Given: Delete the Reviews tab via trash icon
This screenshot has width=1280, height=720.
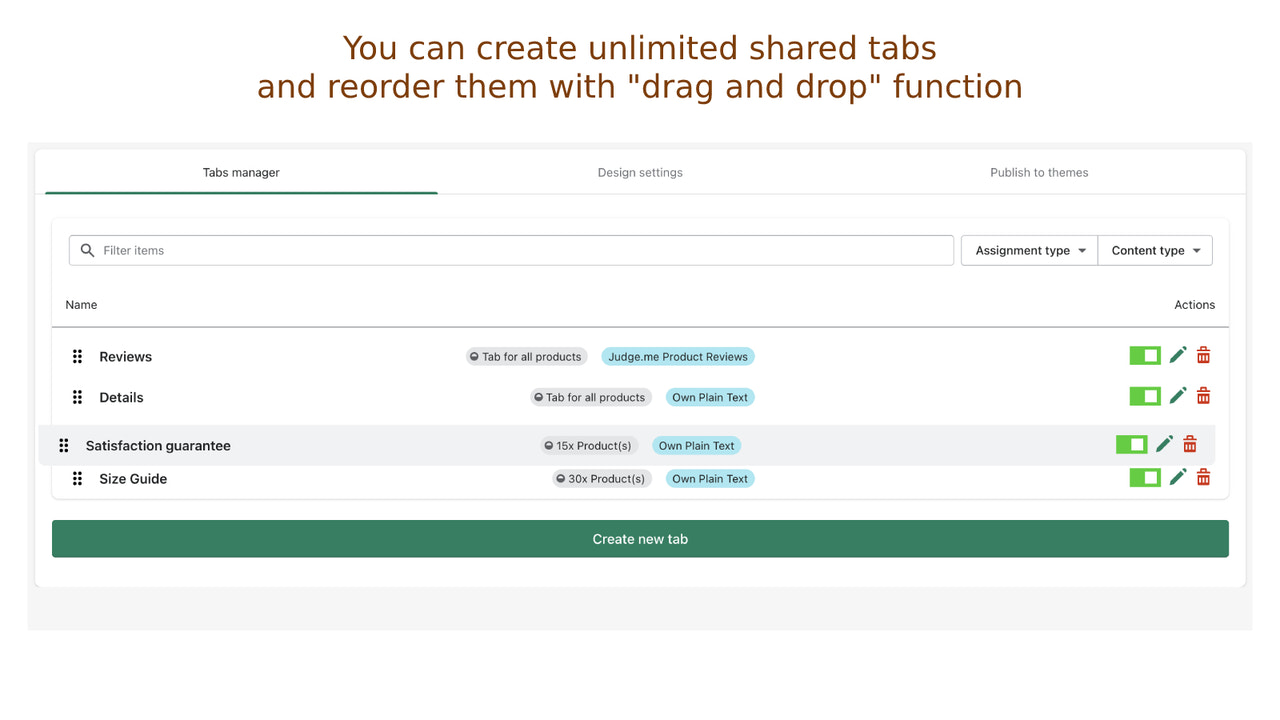Looking at the screenshot, I should [x=1203, y=355].
